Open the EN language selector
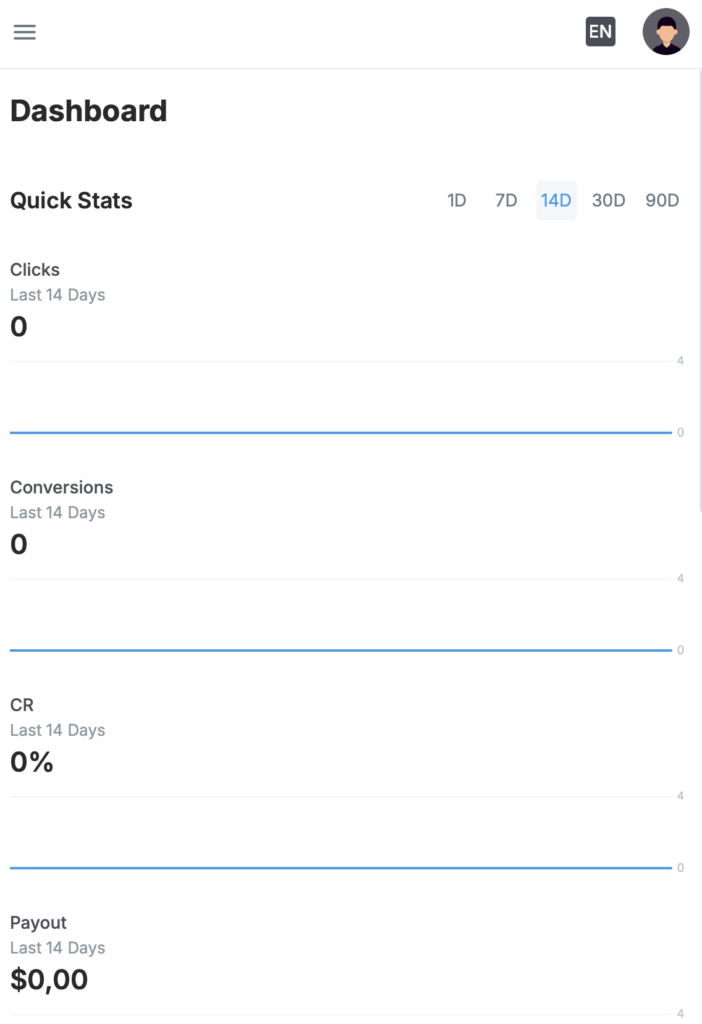The height and width of the screenshot is (1024, 702). click(600, 32)
